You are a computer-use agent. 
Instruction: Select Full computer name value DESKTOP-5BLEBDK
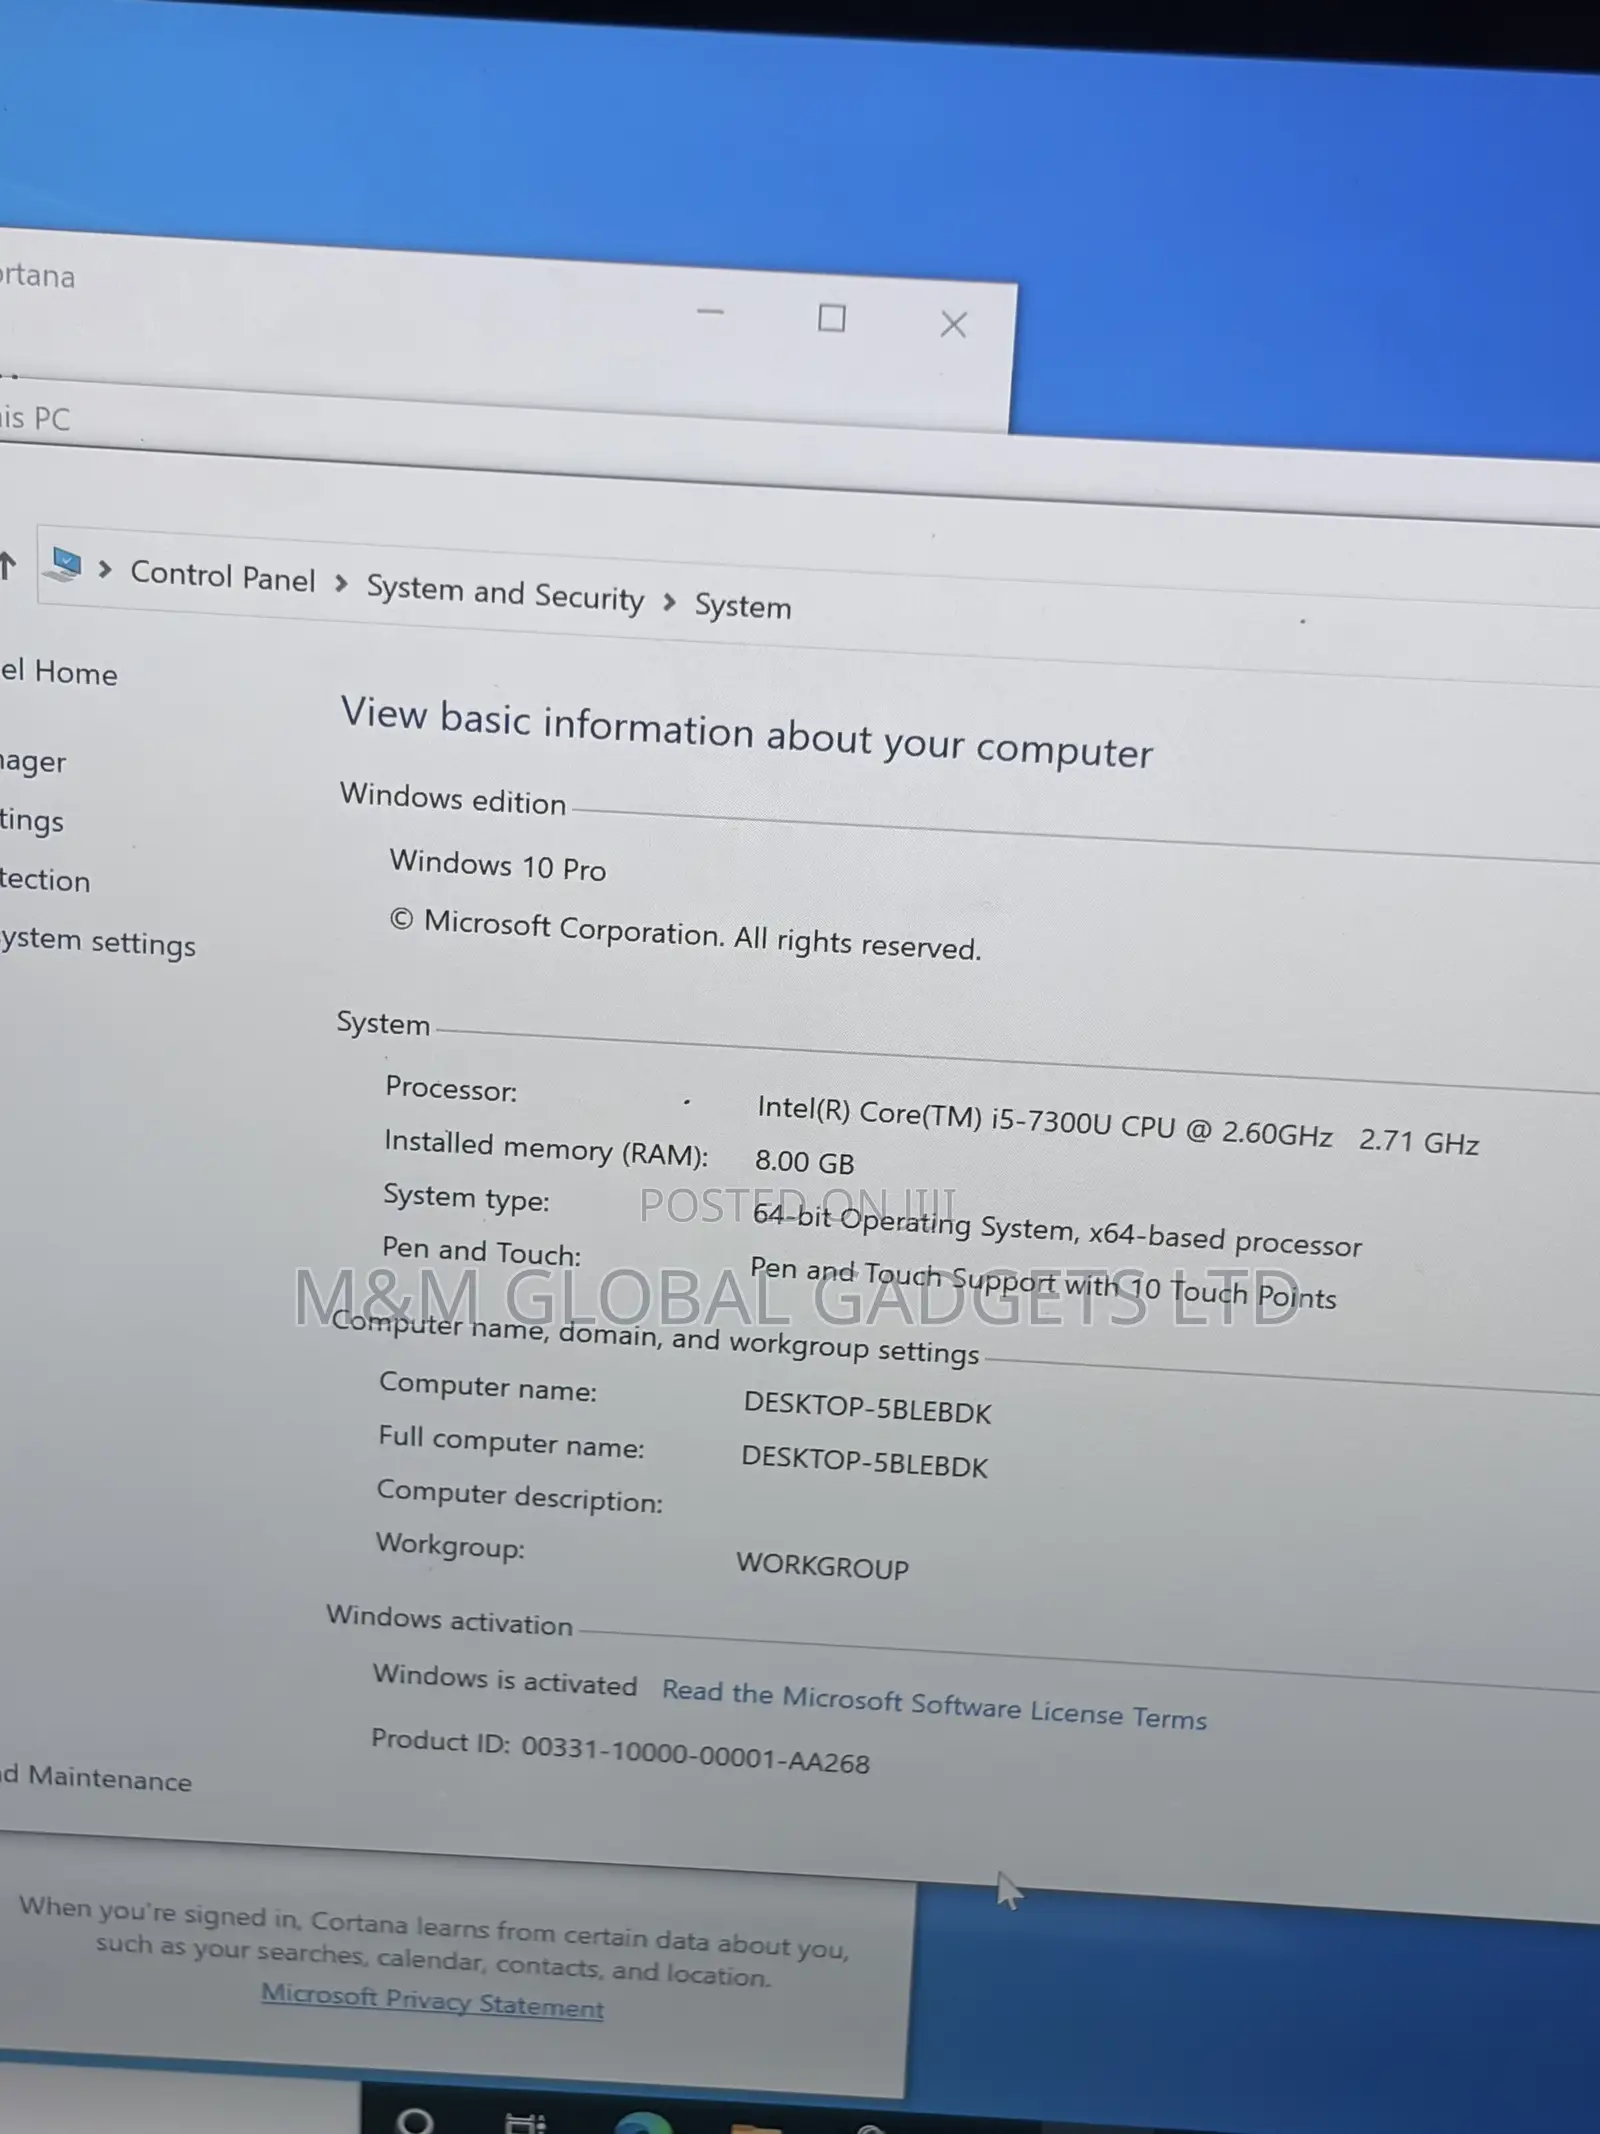click(x=865, y=1461)
